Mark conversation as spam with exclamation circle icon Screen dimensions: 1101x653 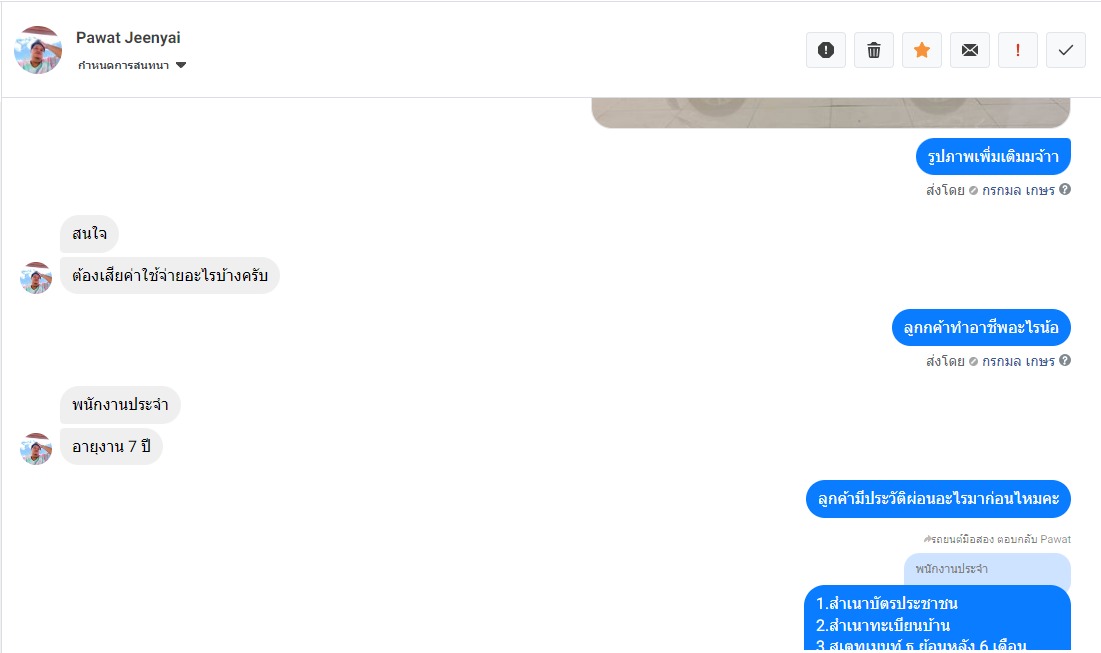coord(826,50)
